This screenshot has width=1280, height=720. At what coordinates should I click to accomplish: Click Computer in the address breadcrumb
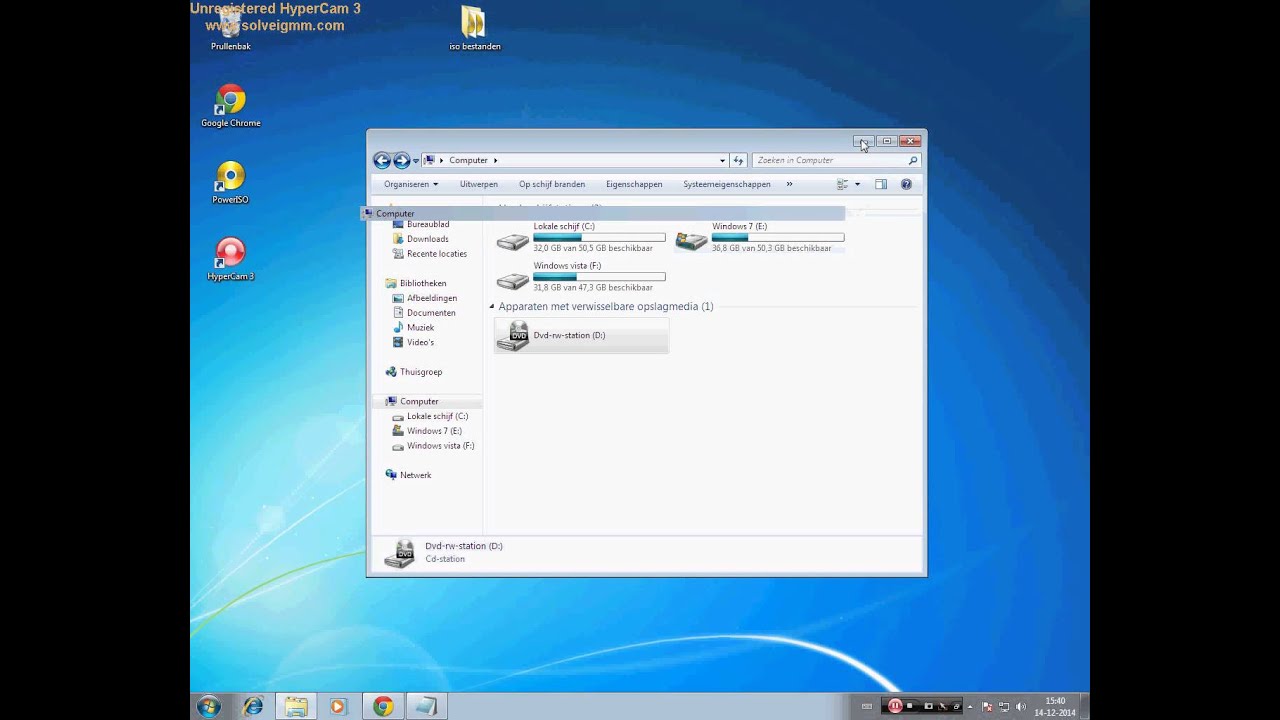468,160
